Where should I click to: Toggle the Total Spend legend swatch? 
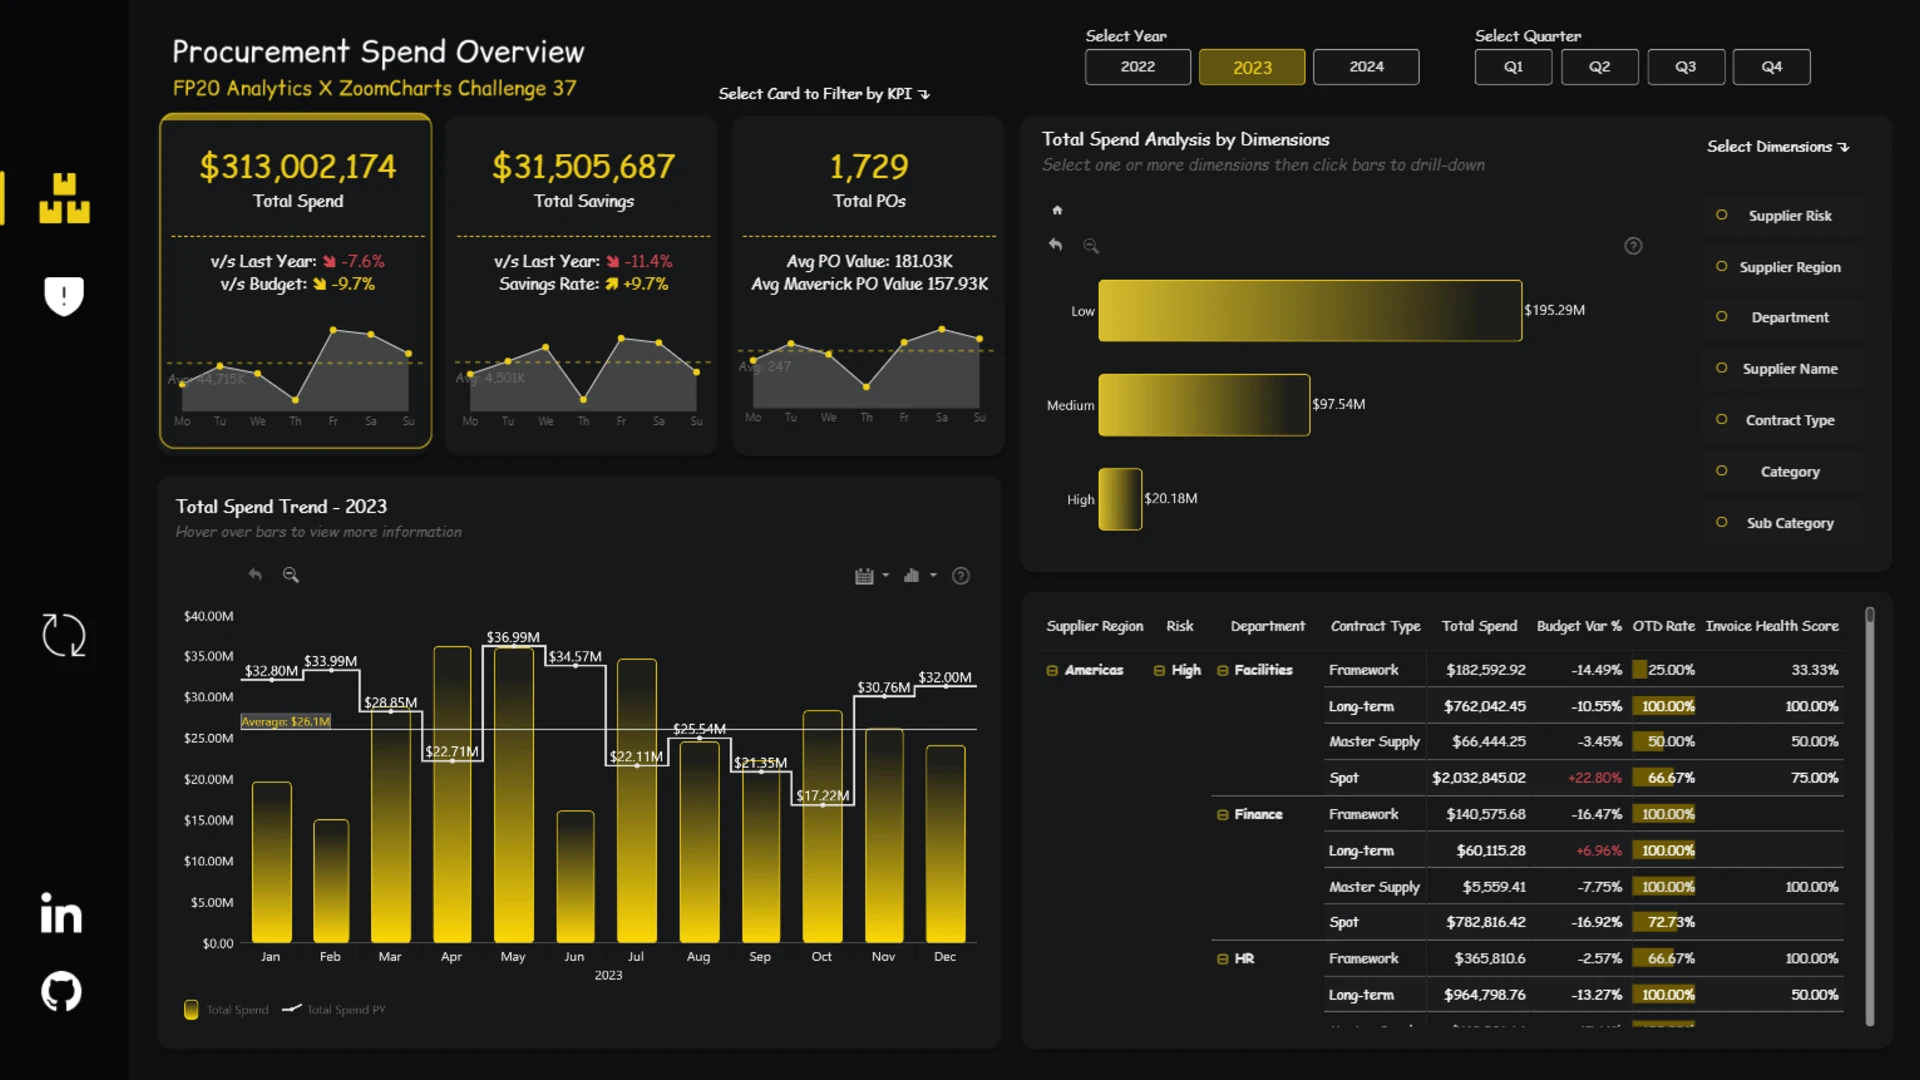coord(191,1009)
